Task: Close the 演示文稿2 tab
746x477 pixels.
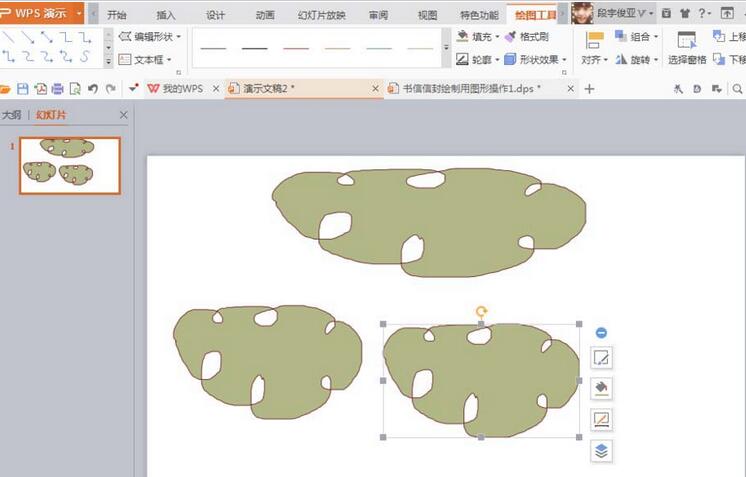Action: click(x=375, y=88)
